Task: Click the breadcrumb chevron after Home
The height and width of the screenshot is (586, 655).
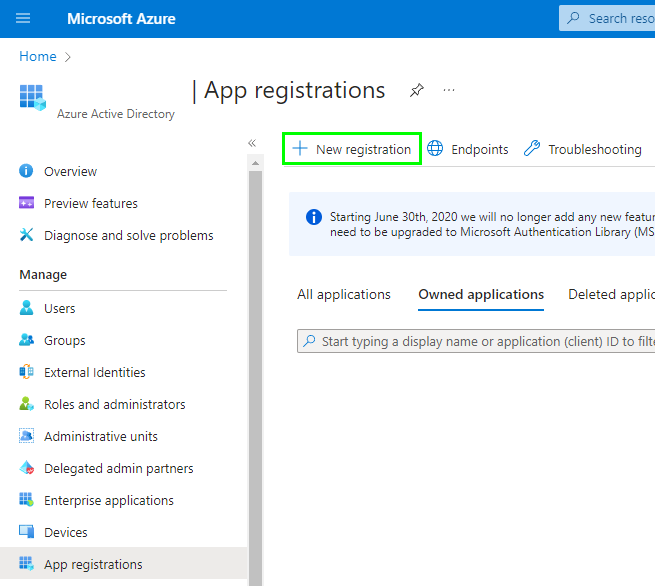Action: click(68, 57)
